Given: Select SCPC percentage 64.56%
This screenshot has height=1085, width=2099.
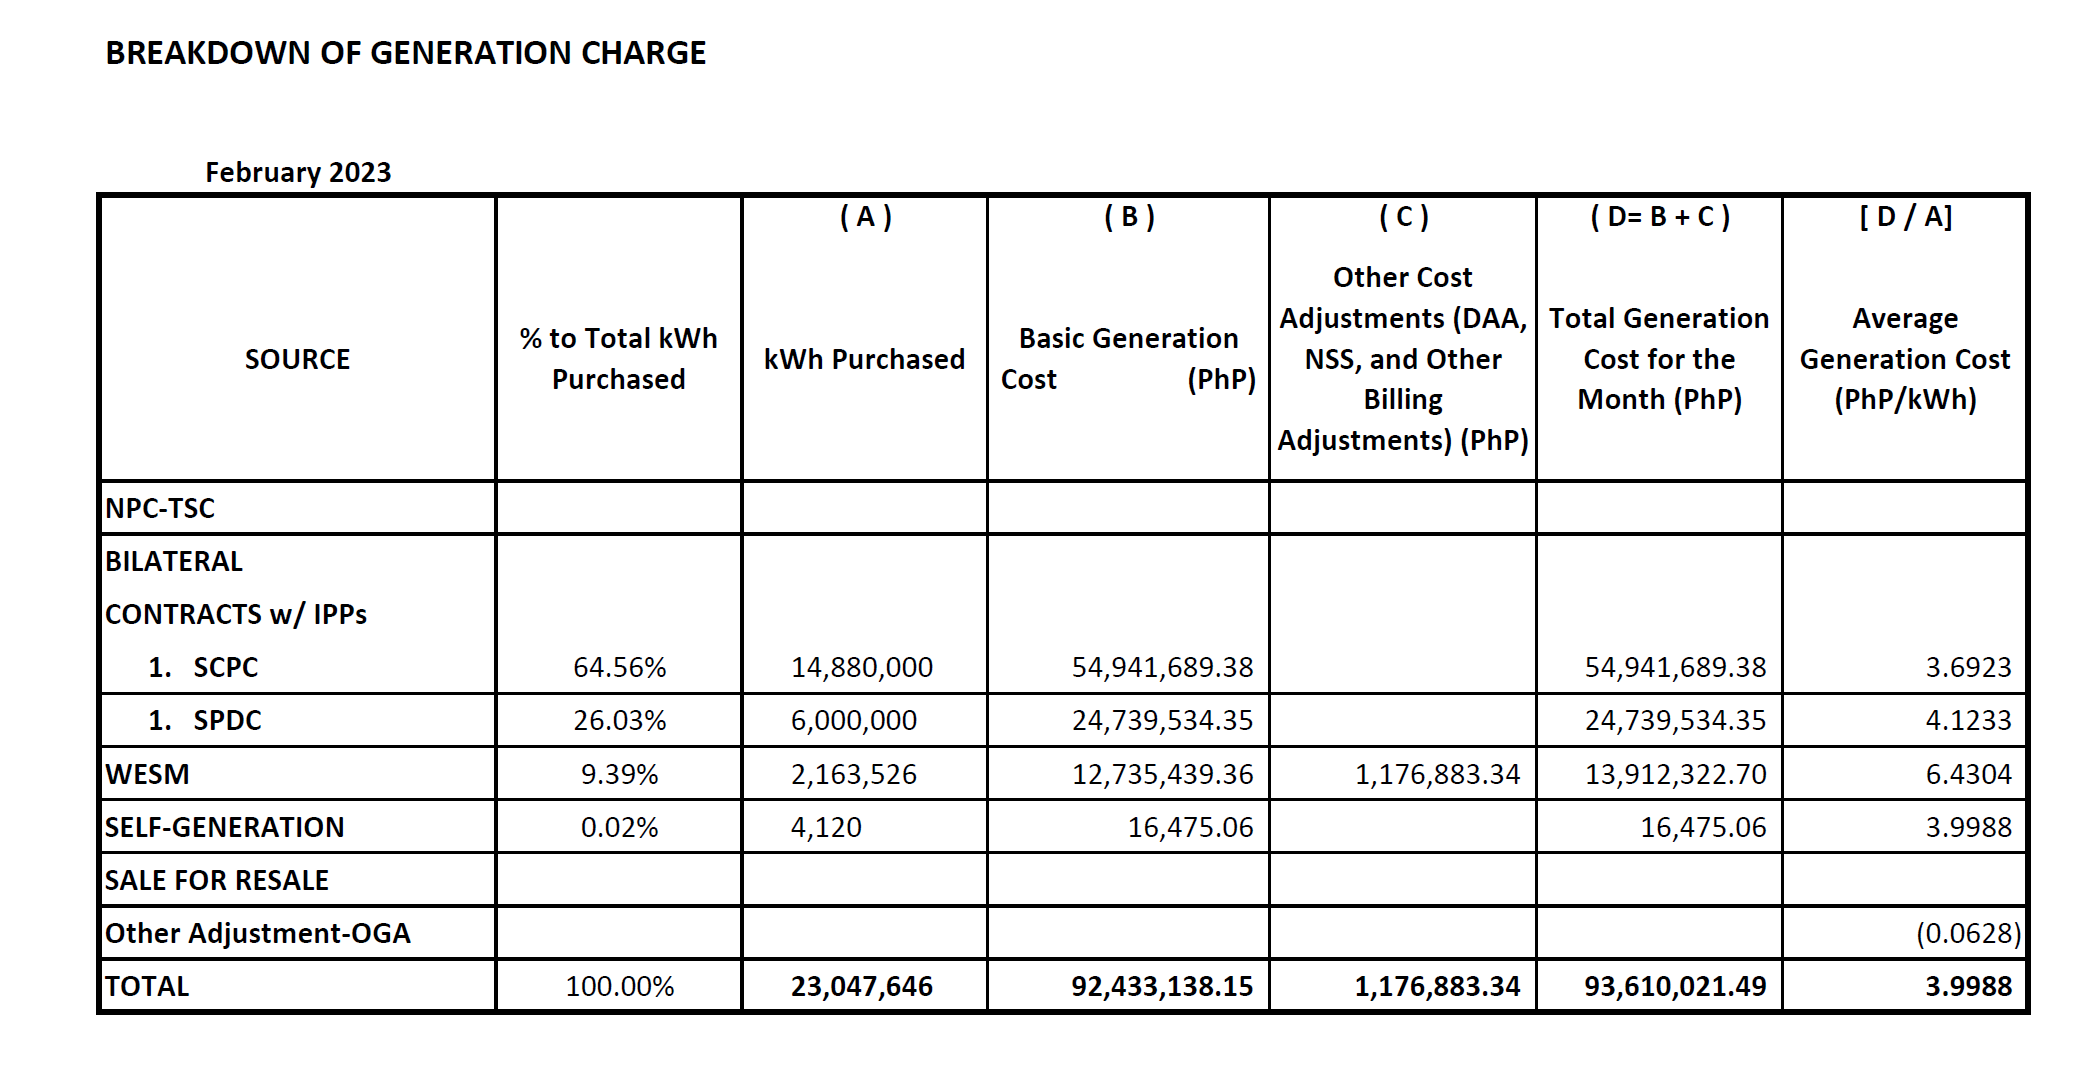Looking at the screenshot, I should [x=620, y=667].
